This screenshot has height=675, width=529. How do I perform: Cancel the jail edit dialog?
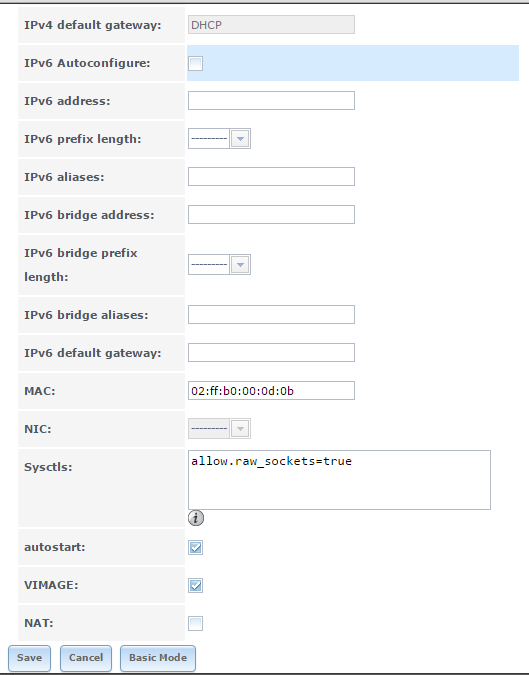point(86,658)
